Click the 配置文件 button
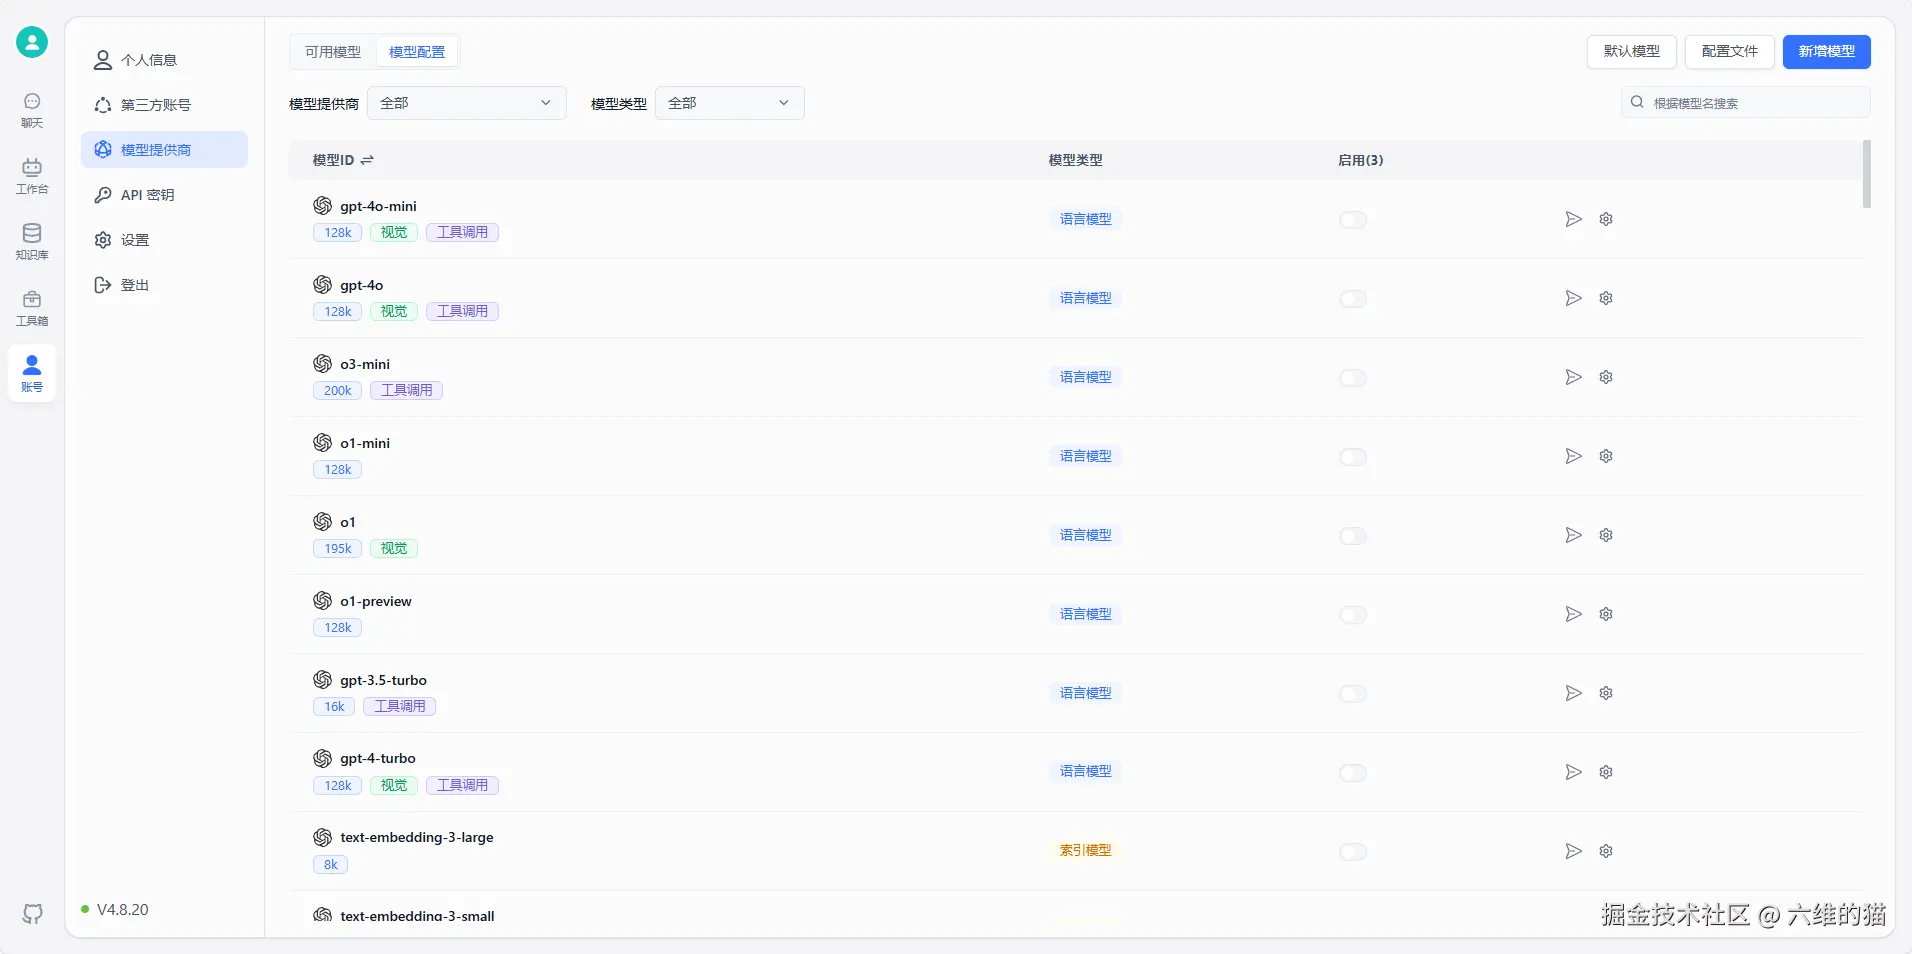Image resolution: width=1912 pixels, height=954 pixels. coord(1729,52)
